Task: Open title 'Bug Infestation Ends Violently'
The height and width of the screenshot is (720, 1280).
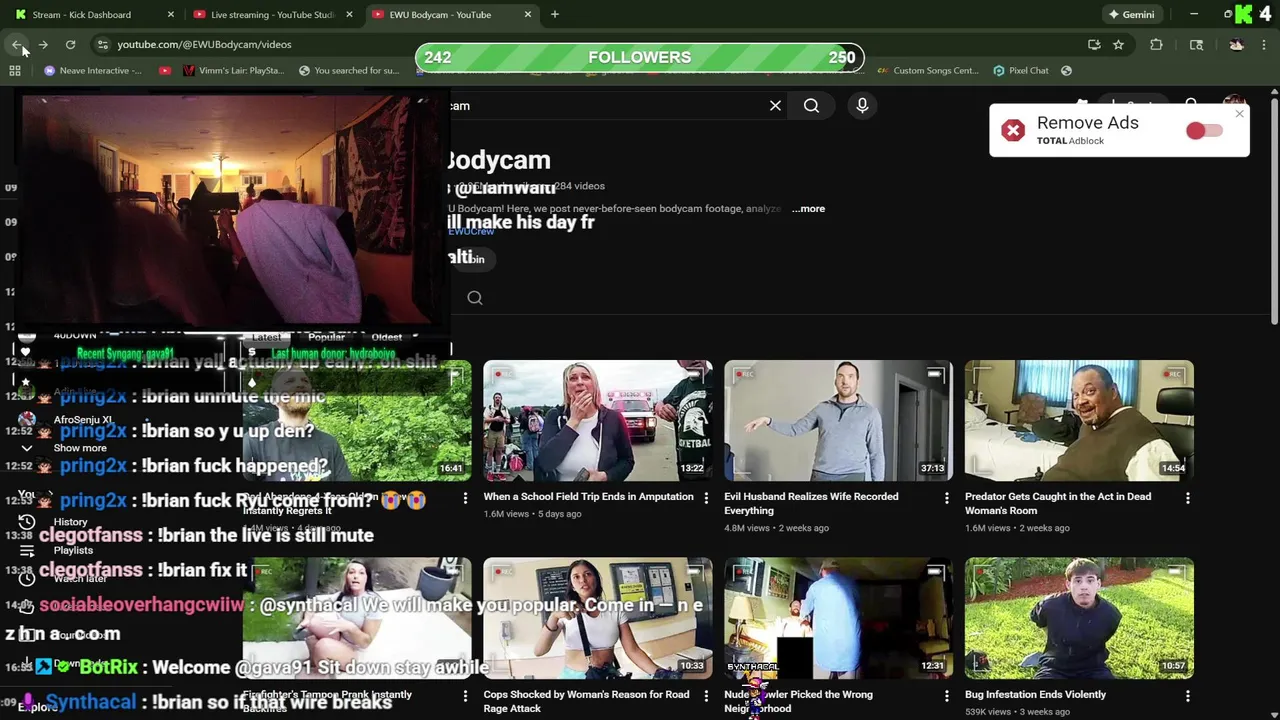Action: tap(1035, 695)
